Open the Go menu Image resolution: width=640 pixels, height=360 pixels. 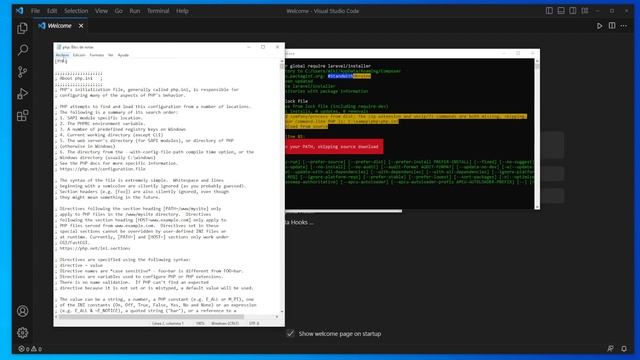coord(118,11)
